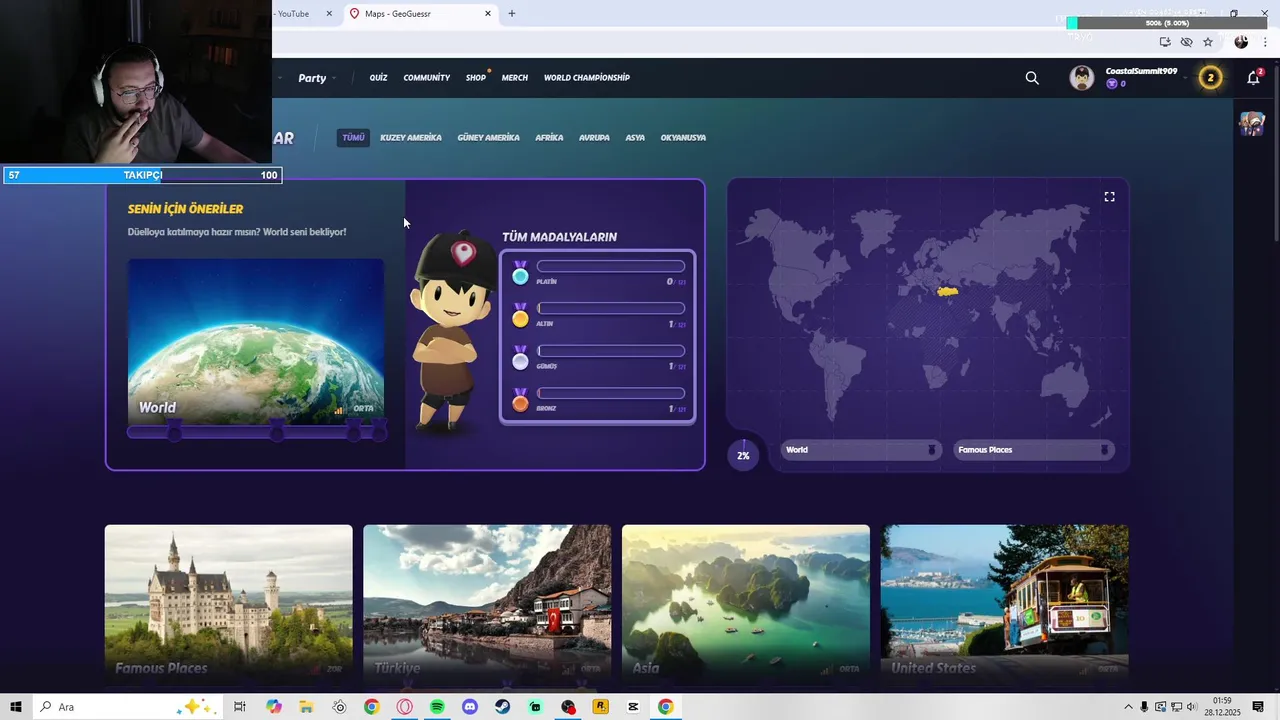Select the Afrika filter tab
The image size is (1280, 720).
(x=549, y=137)
